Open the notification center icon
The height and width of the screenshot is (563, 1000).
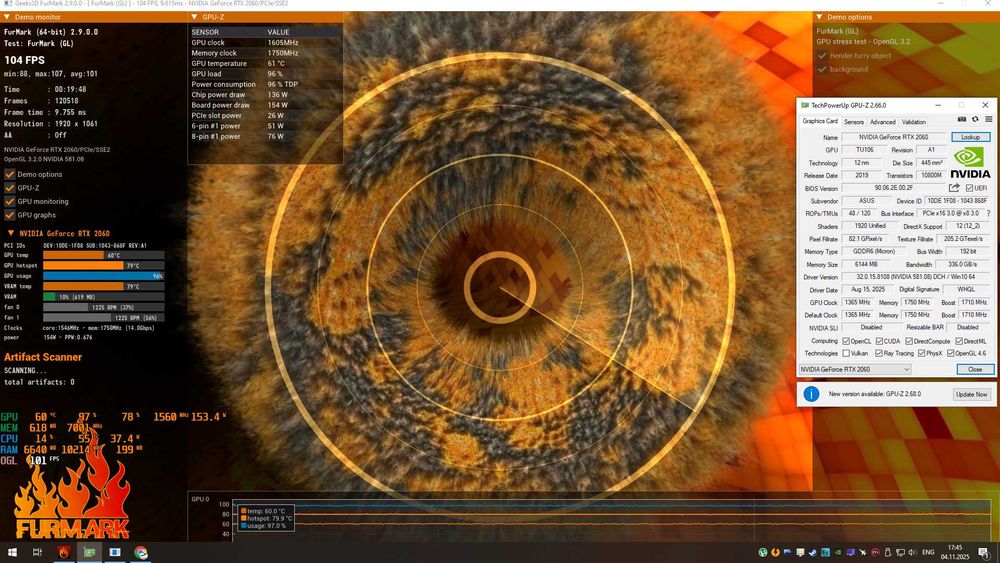click(x=983, y=552)
